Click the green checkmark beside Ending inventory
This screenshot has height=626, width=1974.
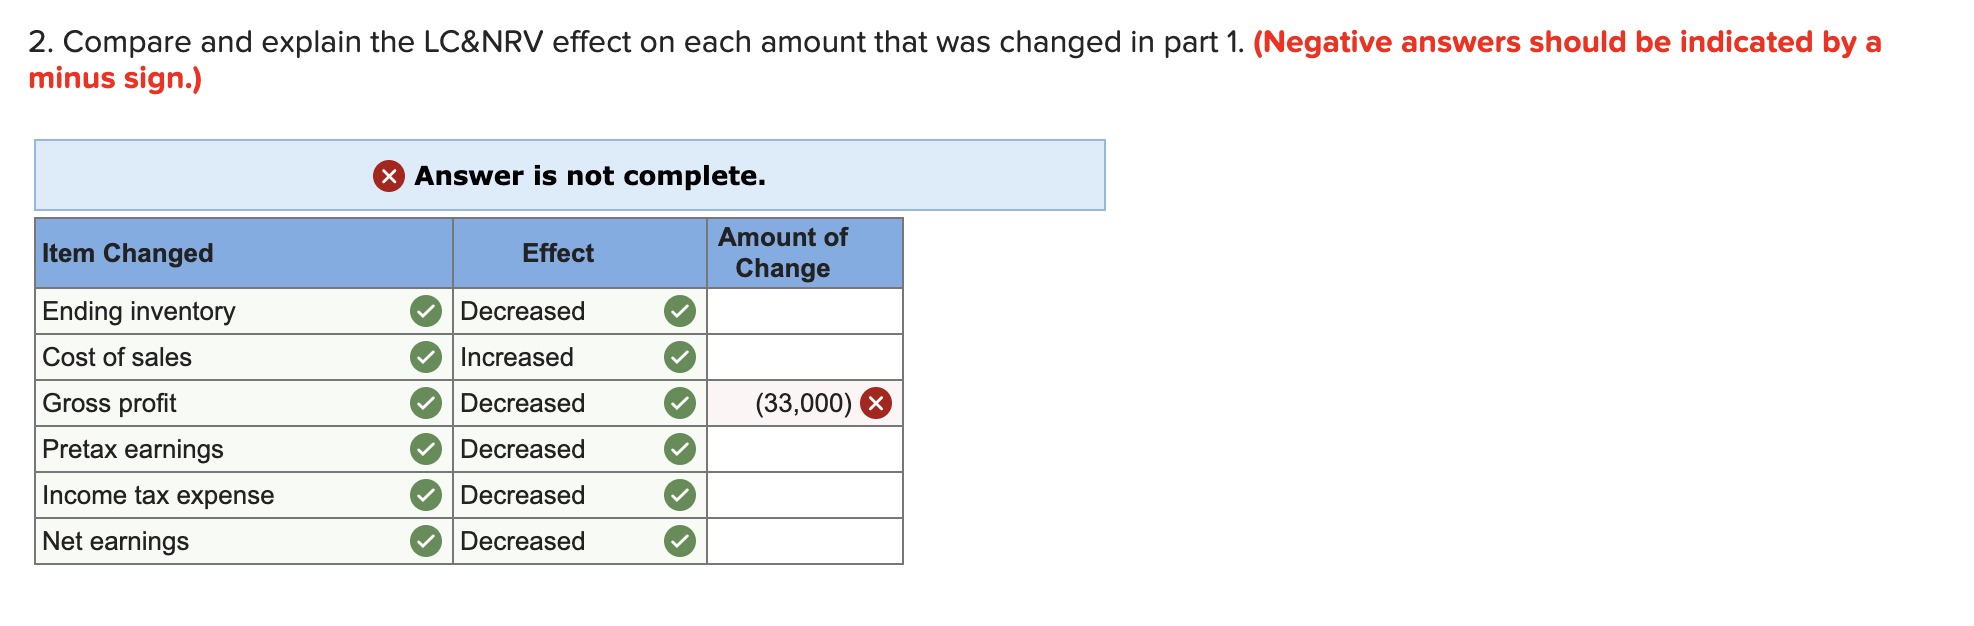click(427, 311)
